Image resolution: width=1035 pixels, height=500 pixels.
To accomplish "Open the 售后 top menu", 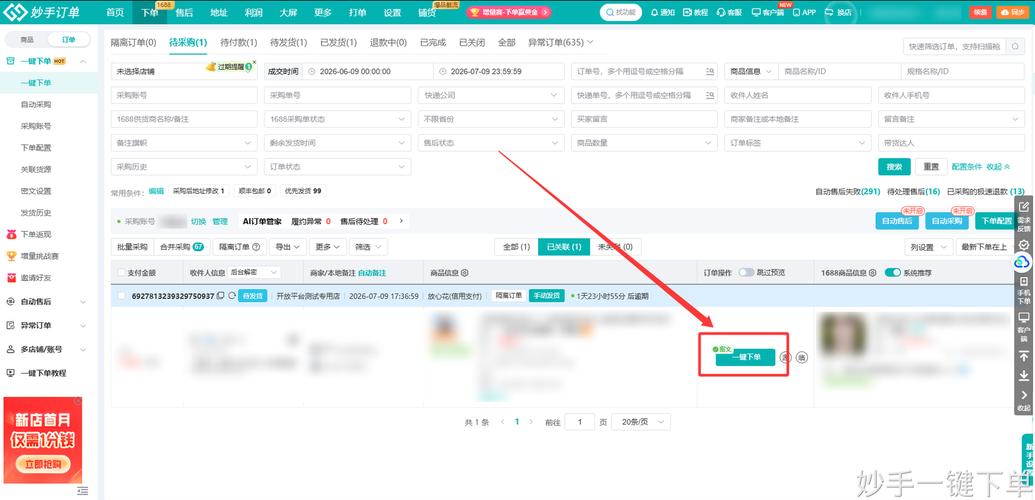I will click(184, 13).
